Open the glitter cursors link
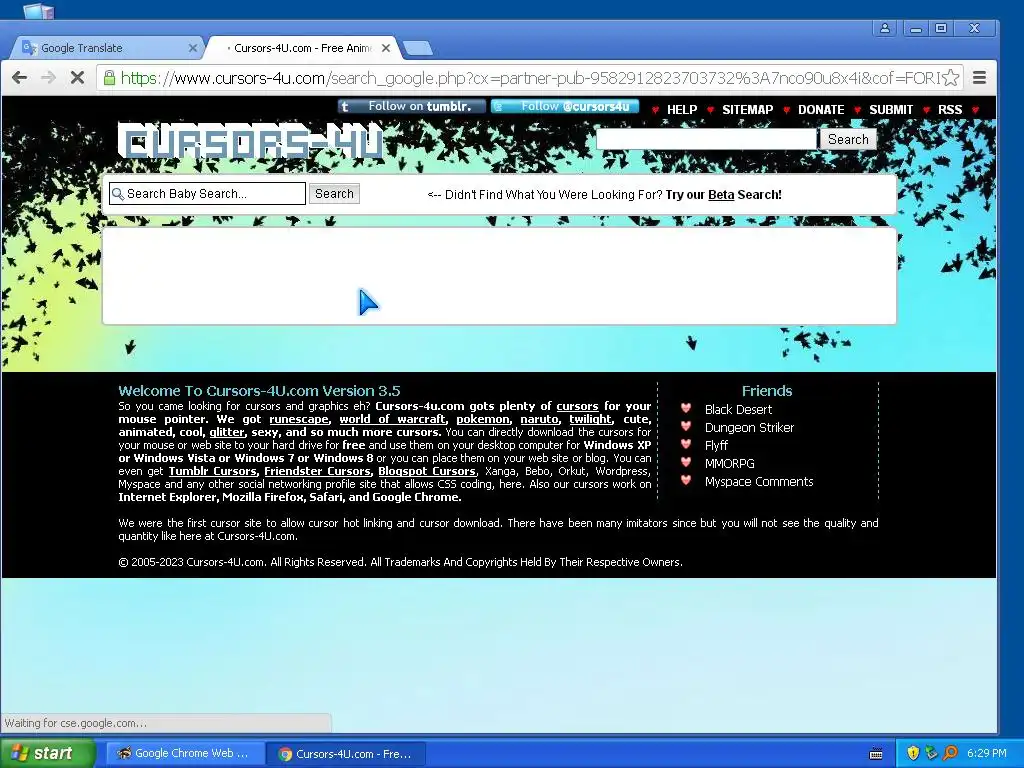 point(227,432)
